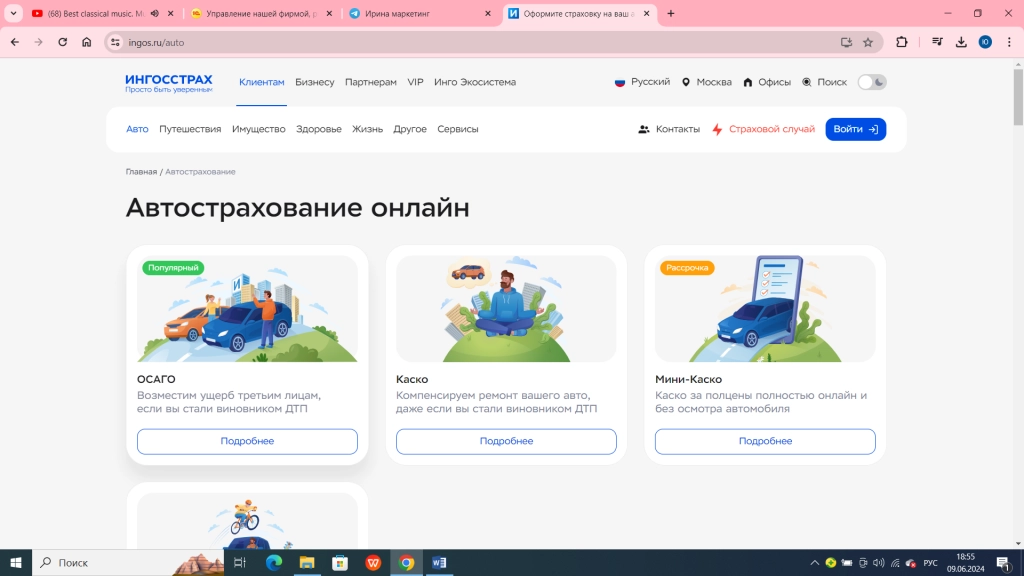Select the Клиентам section

(x=261, y=82)
